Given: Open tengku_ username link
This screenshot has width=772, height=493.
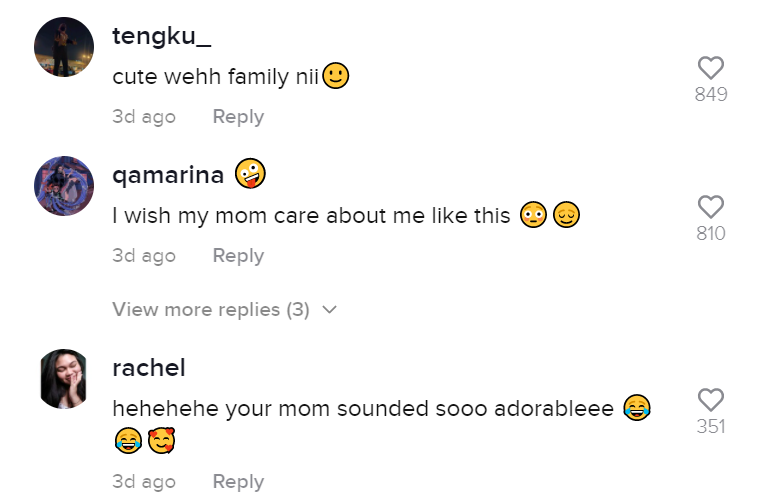Looking at the screenshot, I should [x=161, y=37].
